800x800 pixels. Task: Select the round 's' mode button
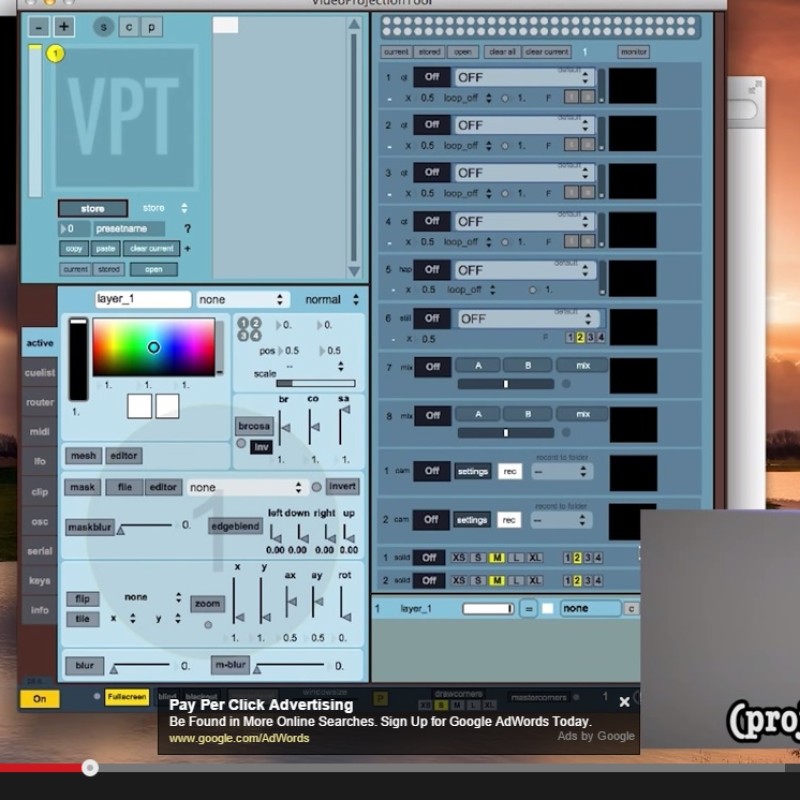click(104, 27)
